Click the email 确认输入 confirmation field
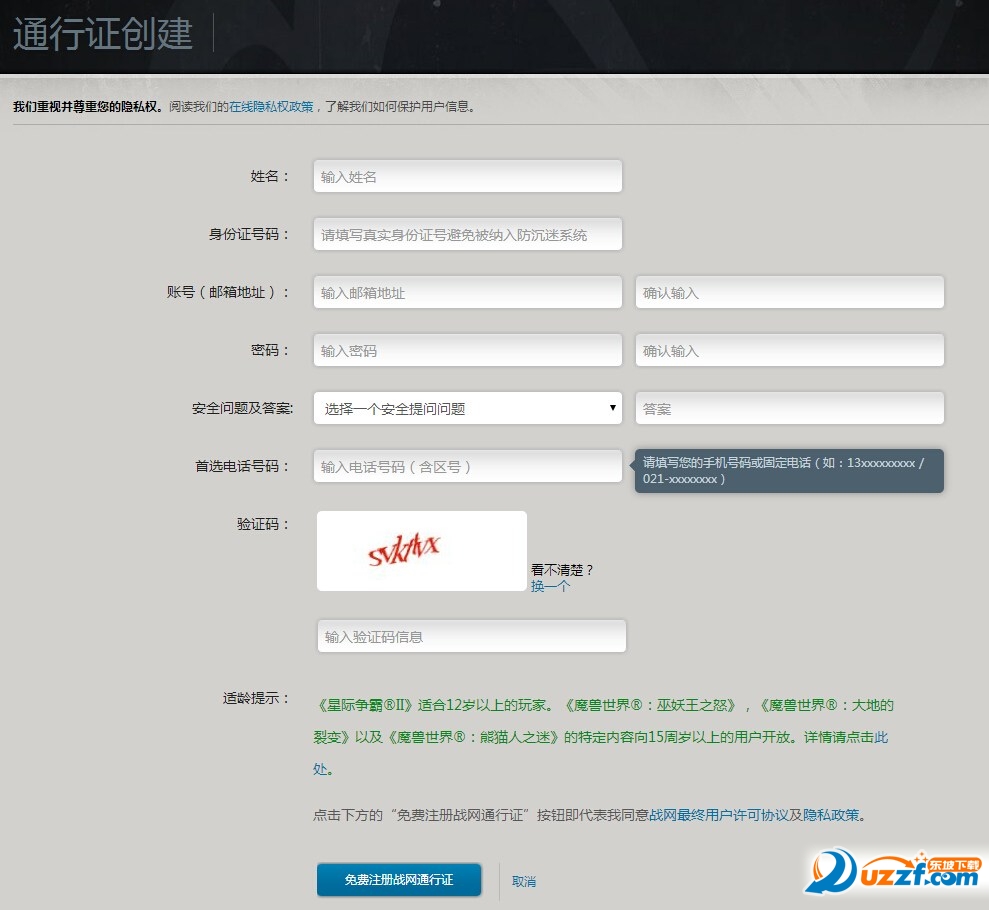 pyautogui.click(x=790, y=292)
